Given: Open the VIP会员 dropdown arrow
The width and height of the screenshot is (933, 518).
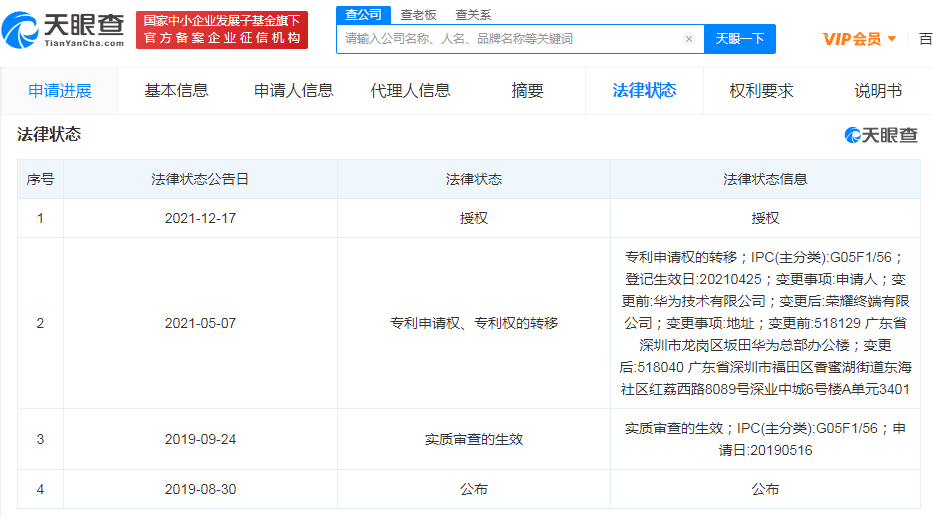Looking at the screenshot, I should click(x=891, y=39).
